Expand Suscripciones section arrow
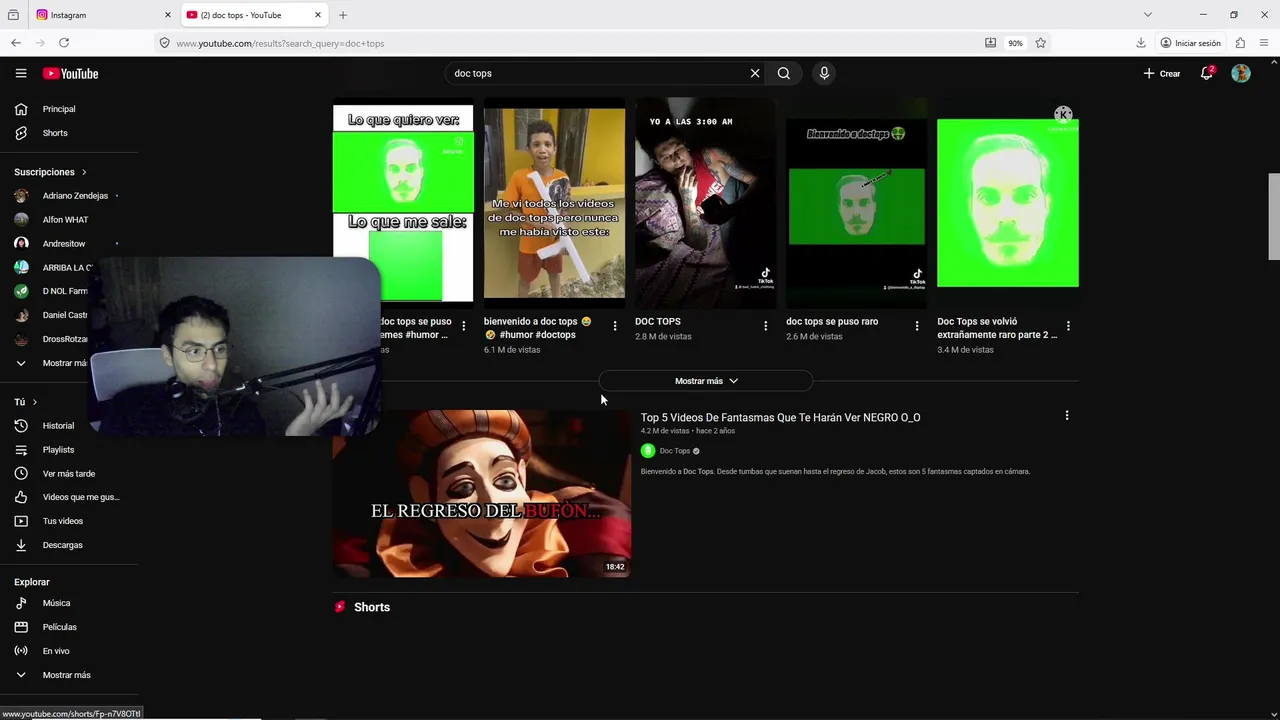The image size is (1280, 720). [84, 172]
